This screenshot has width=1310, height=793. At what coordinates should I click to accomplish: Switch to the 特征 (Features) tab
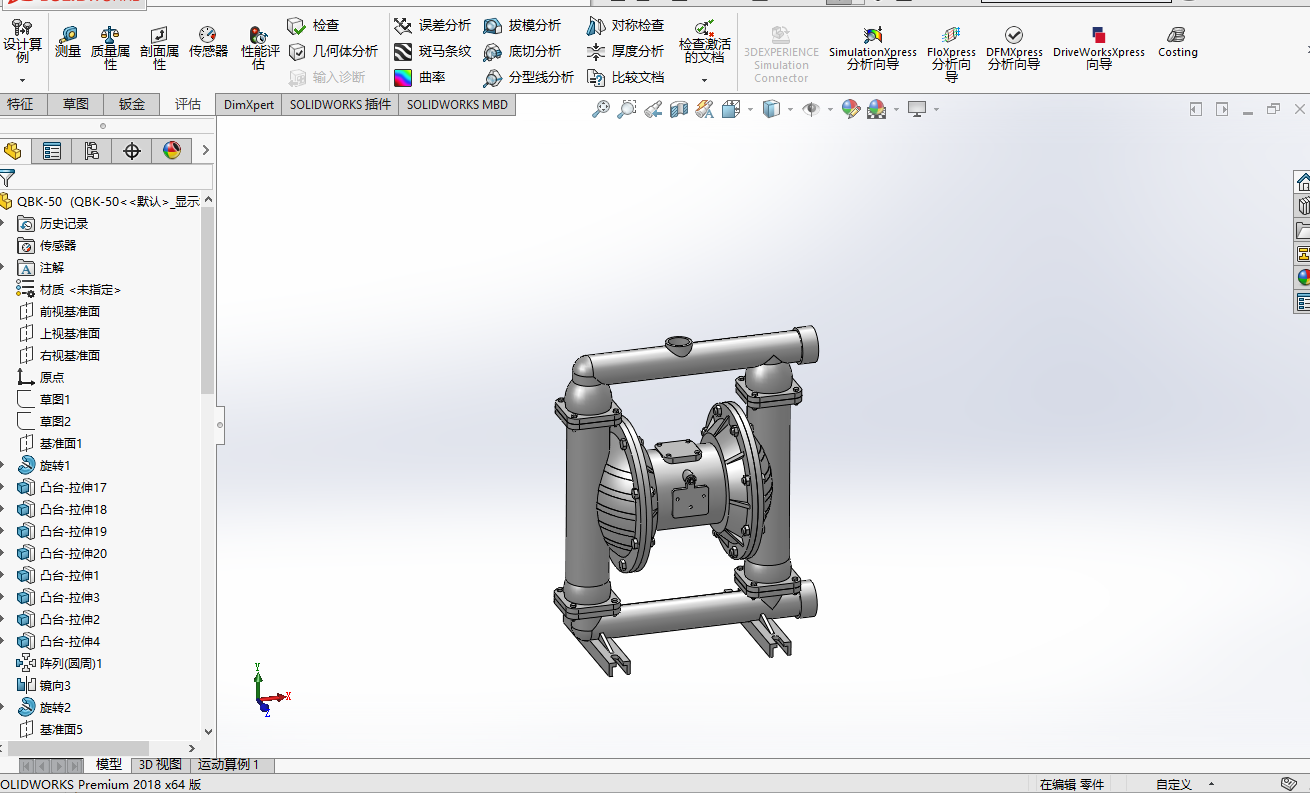click(x=20, y=104)
